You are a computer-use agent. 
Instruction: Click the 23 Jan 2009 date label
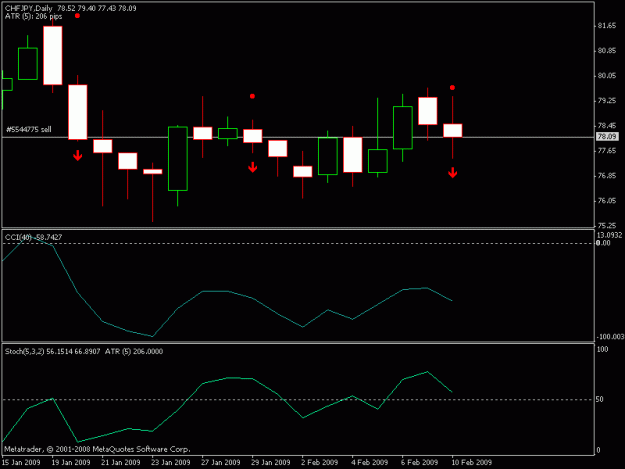171,463
